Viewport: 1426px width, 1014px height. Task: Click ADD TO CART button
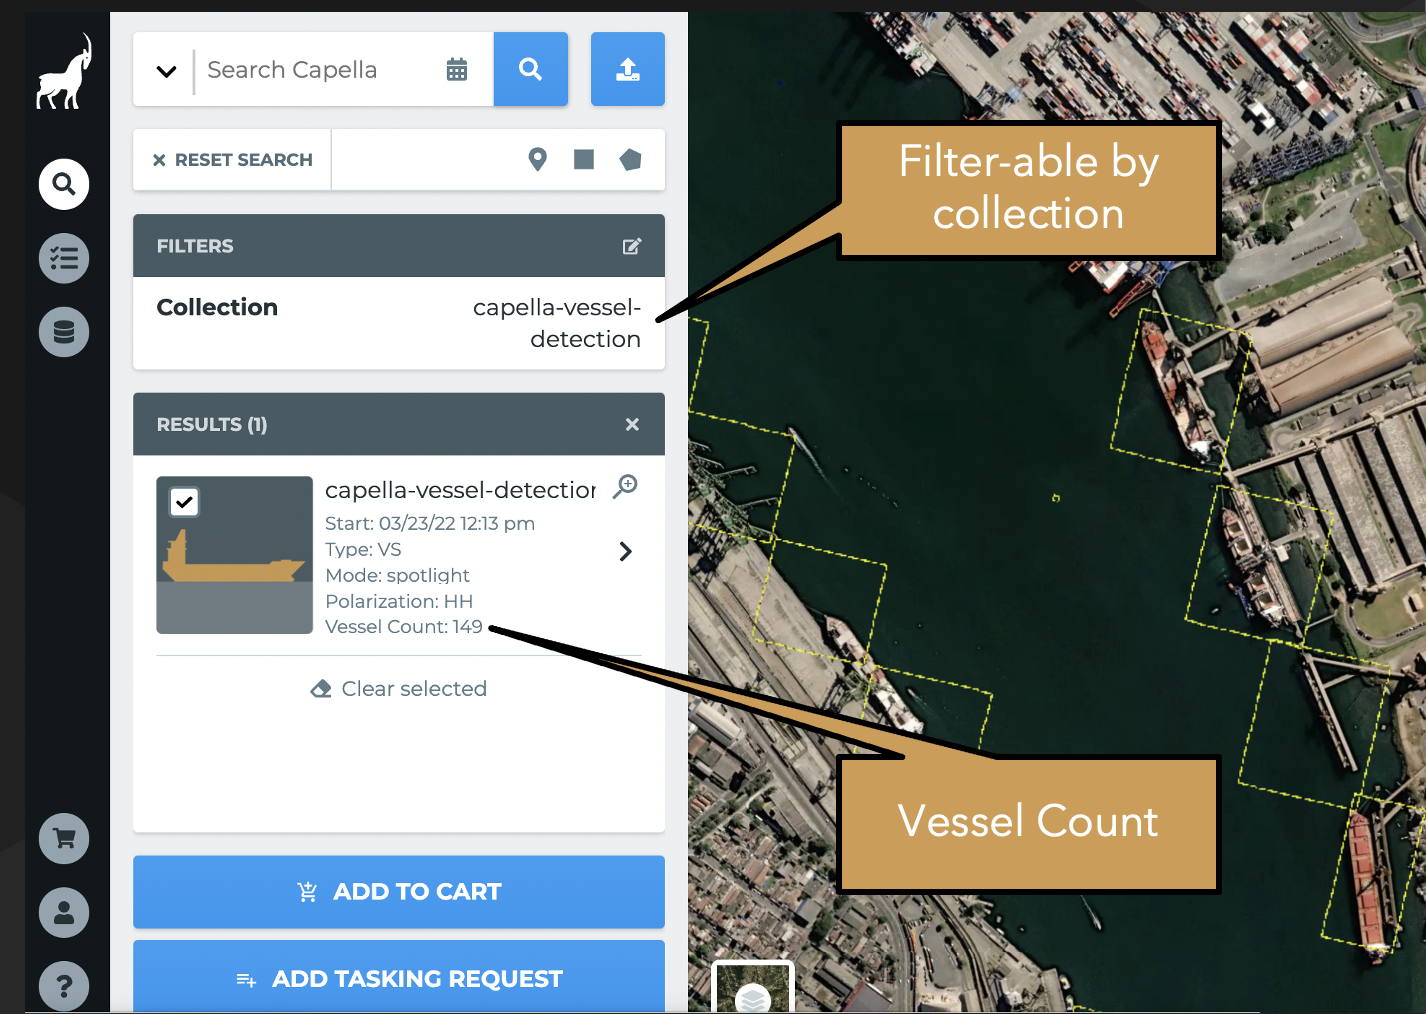[x=399, y=892]
